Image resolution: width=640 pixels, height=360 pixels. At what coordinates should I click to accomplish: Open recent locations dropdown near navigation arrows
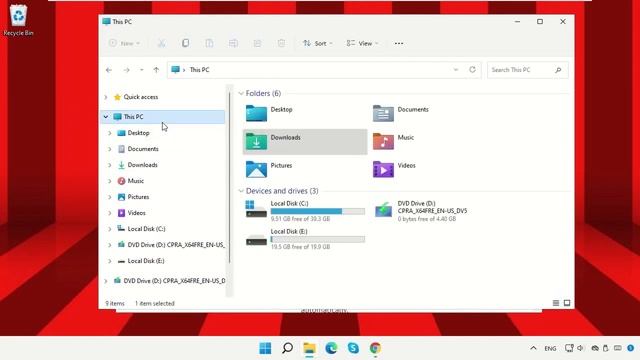tap(142, 70)
